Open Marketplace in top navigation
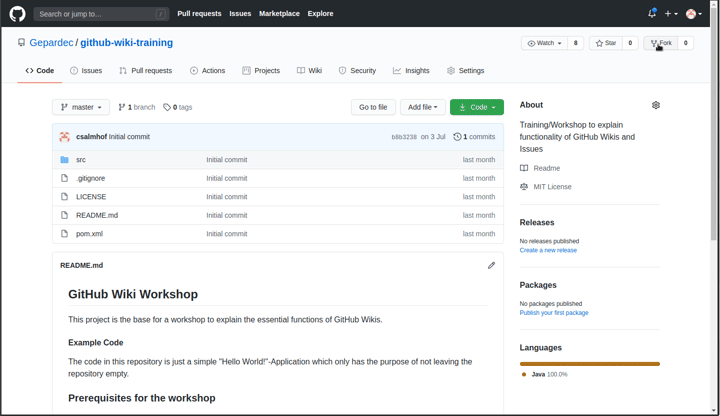Image resolution: width=720 pixels, height=416 pixels. pos(279,14)
